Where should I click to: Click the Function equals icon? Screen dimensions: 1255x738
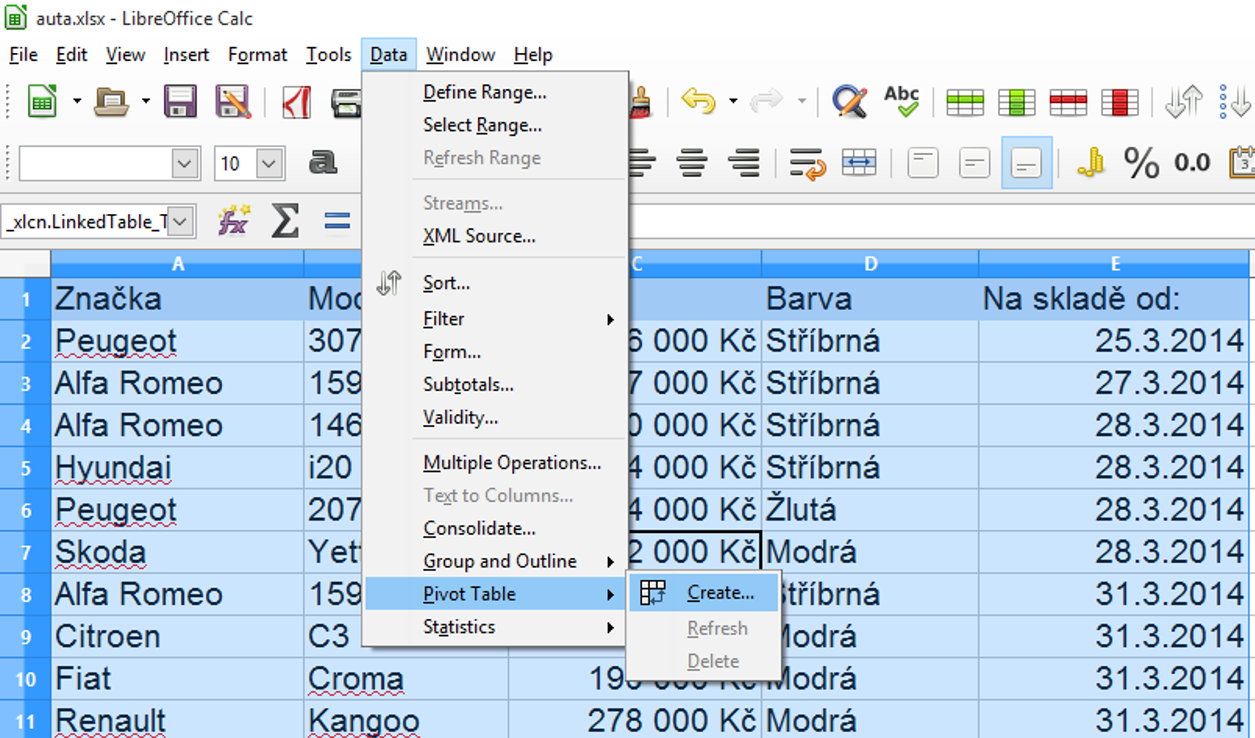click(x=337, y=221)
